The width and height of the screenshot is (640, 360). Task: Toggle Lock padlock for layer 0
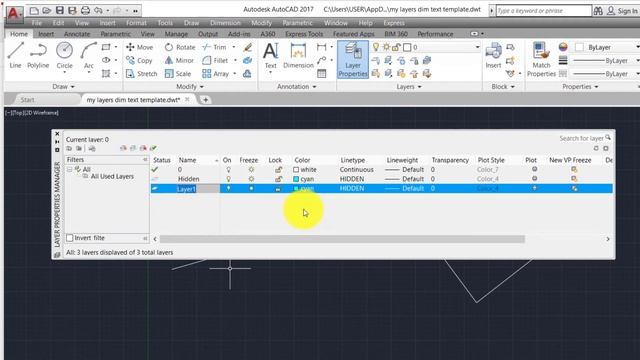click(278, 169)
